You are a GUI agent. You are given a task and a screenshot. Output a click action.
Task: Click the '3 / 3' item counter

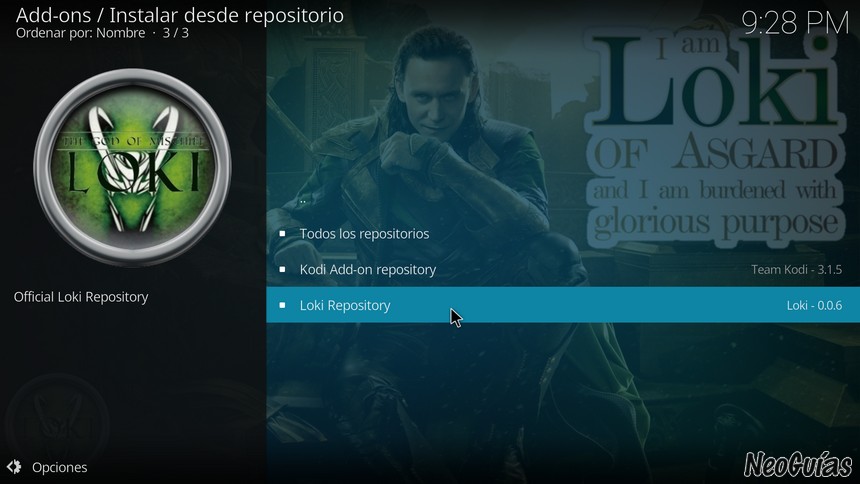coord(176,33)
